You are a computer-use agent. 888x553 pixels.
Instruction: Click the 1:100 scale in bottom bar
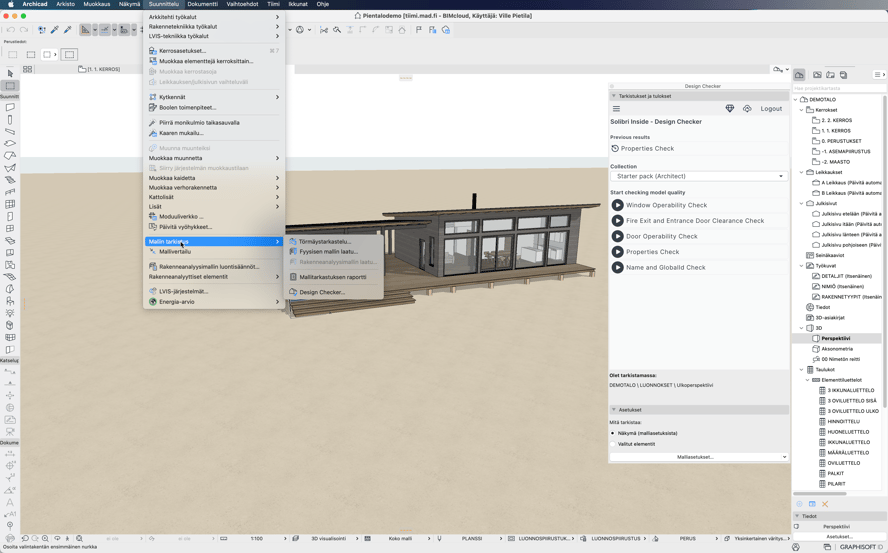[x=257, y=538]
